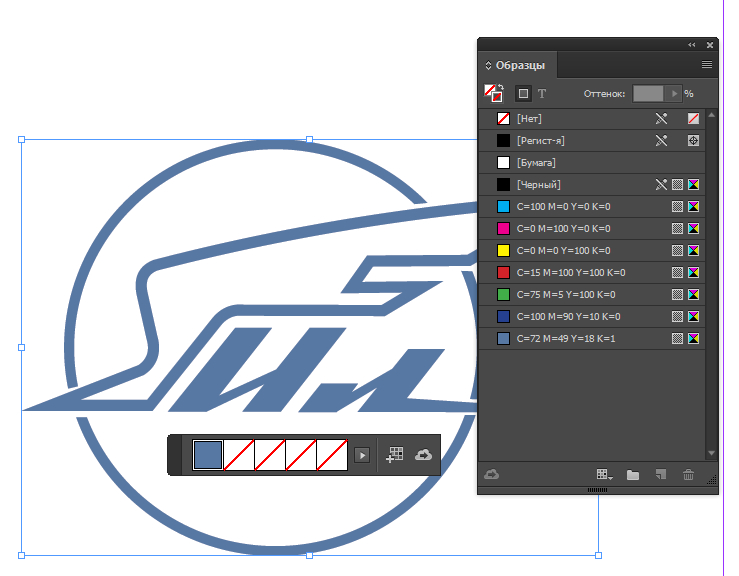Select the [Нет] swatch
Screen dimensions: 739x576
591,119
